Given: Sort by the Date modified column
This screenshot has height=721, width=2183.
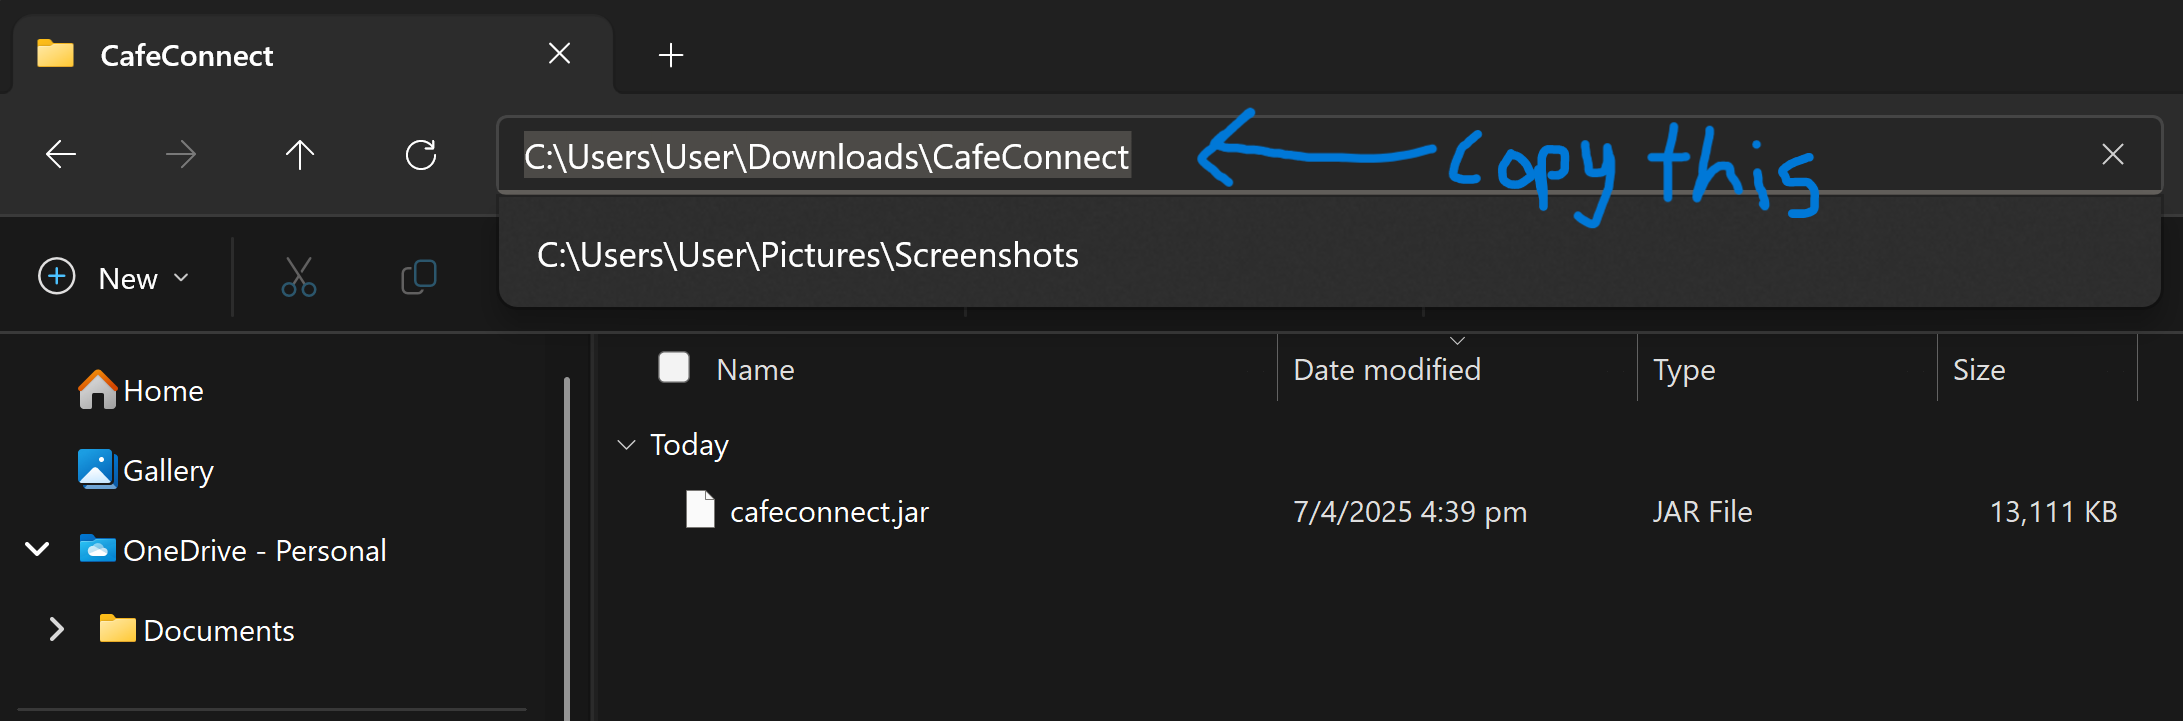Looking at the screenshot, I should 1387,369.
